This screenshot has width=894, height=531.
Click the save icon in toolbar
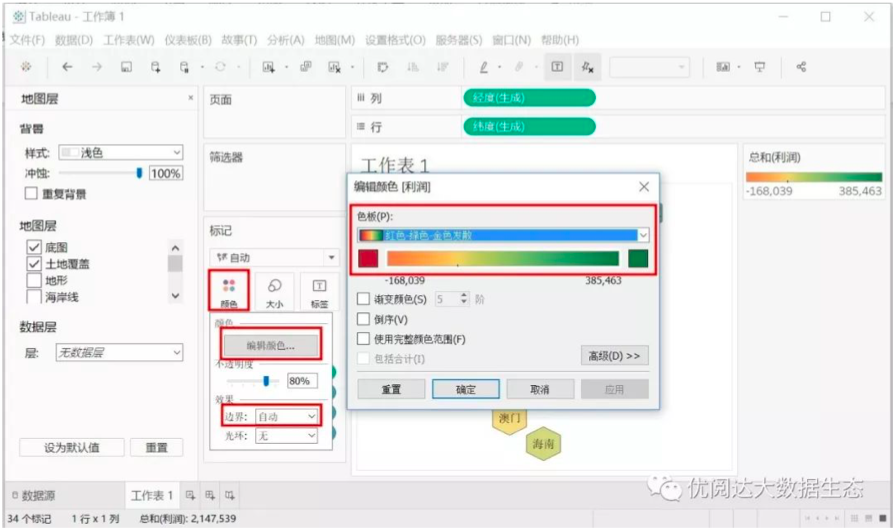click(126, 67)
